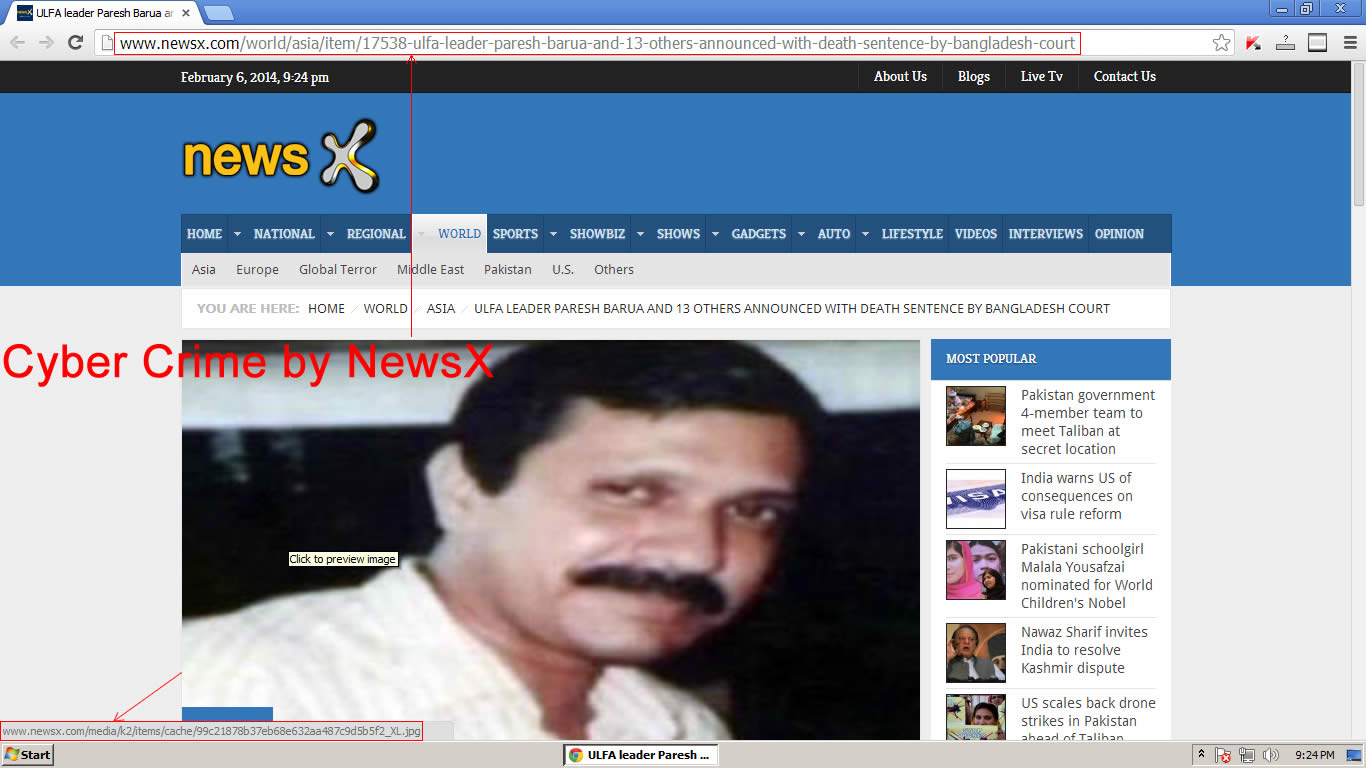Select the VIDEOS menu item
This screenshot has width=1366, height=768.
[x=975, y=233]
